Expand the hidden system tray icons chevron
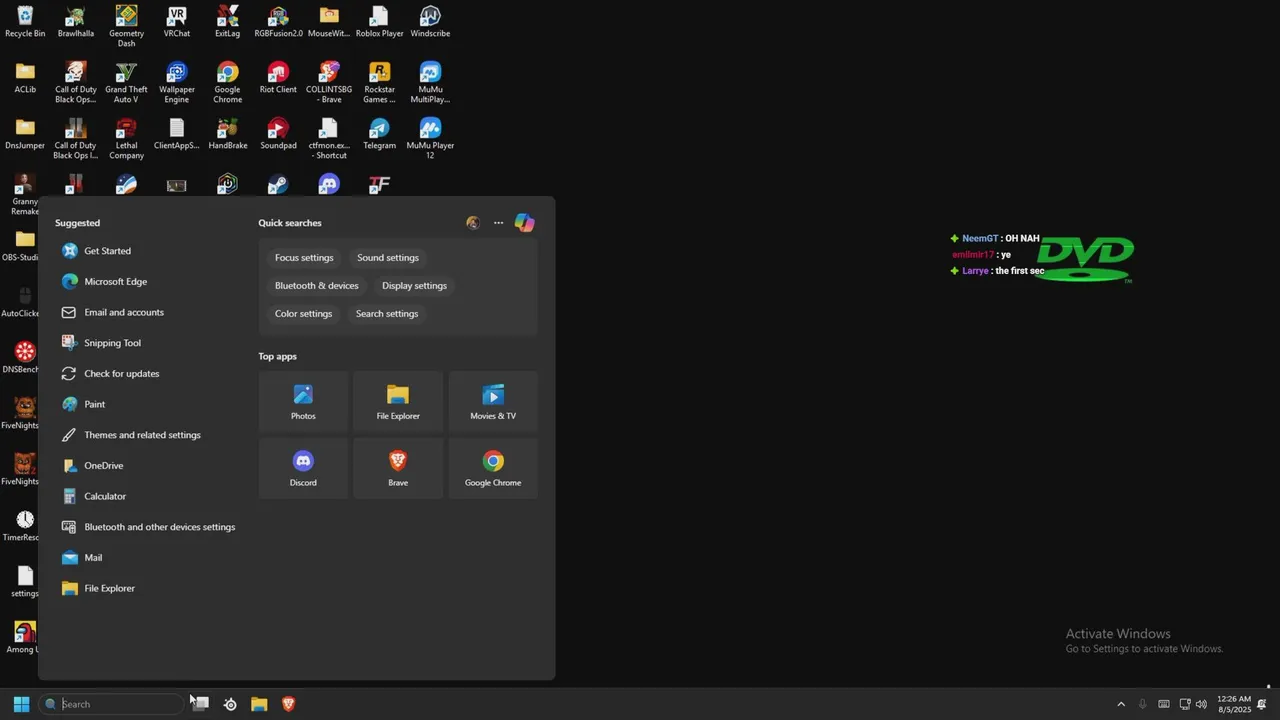1280x720 pixels. pyautogui.click(x=1121, y=704)
